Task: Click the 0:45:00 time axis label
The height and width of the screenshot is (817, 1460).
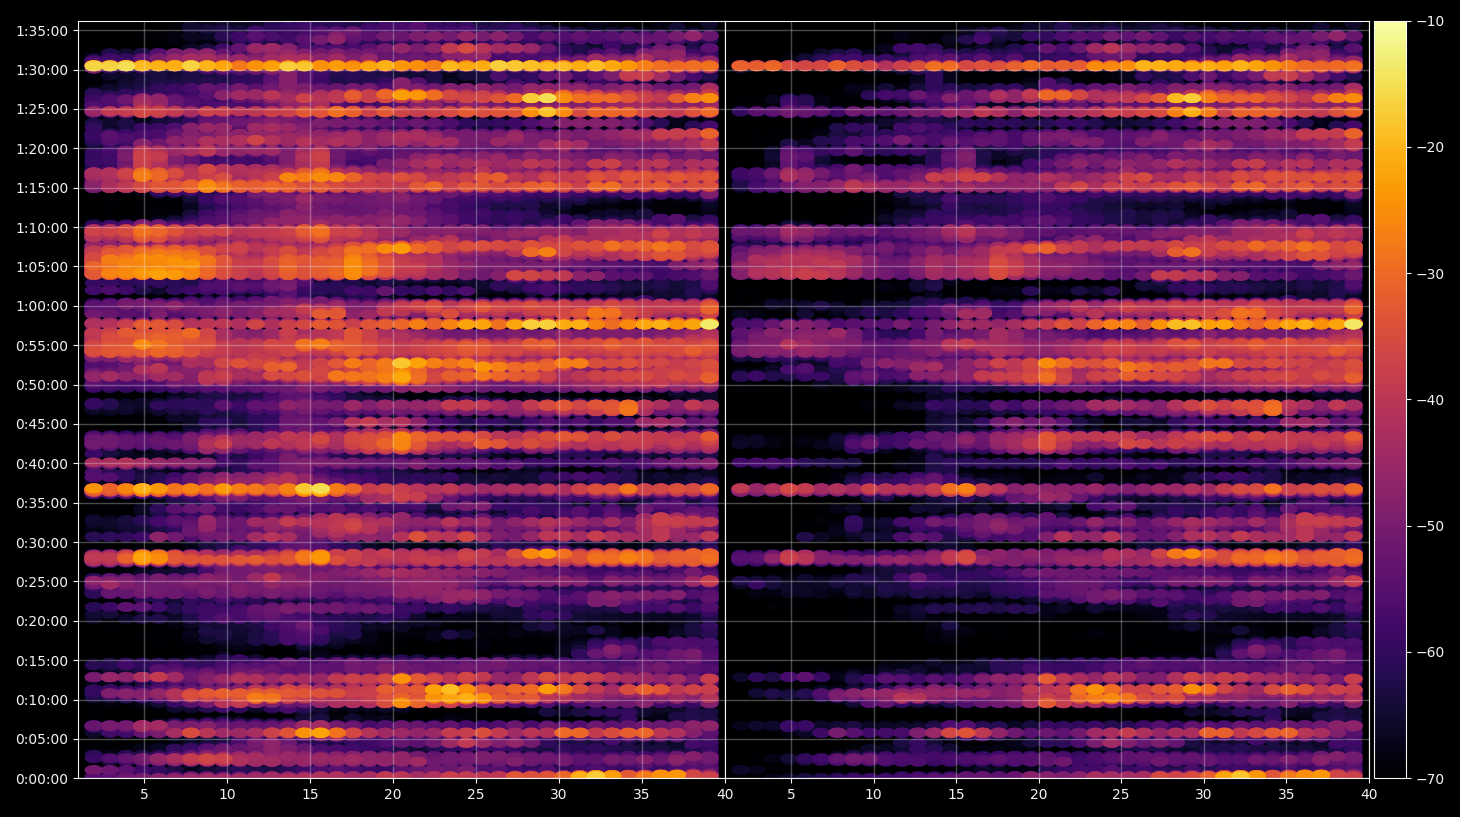Action: click(x=42, y=424)
